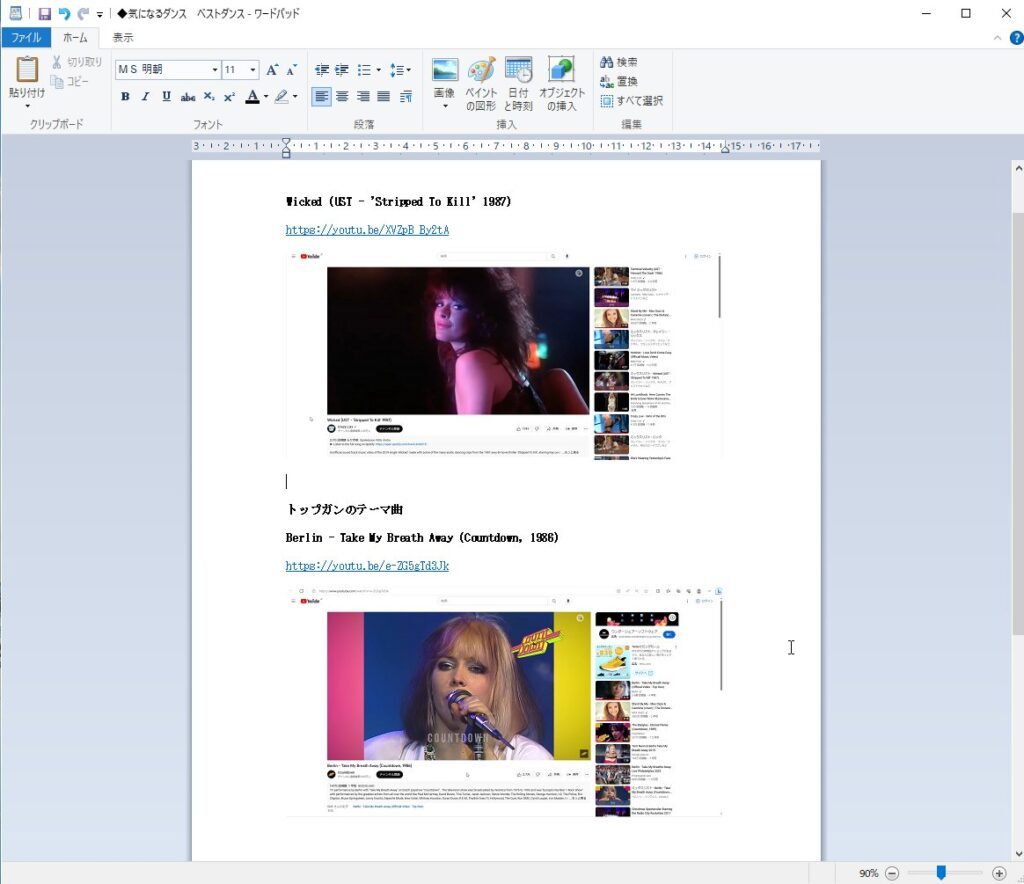This screenshot has width=1024, height=884.
Task: Open the paragraph settings icon
Action: [x=406, y=97]
